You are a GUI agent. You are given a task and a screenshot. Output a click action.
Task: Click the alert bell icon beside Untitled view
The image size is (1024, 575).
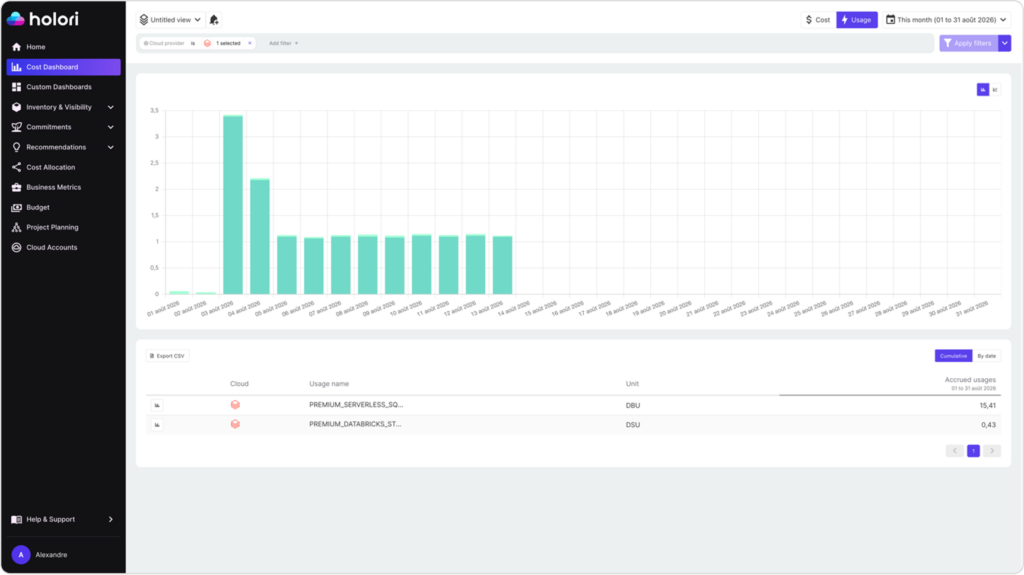coord(214,20)
